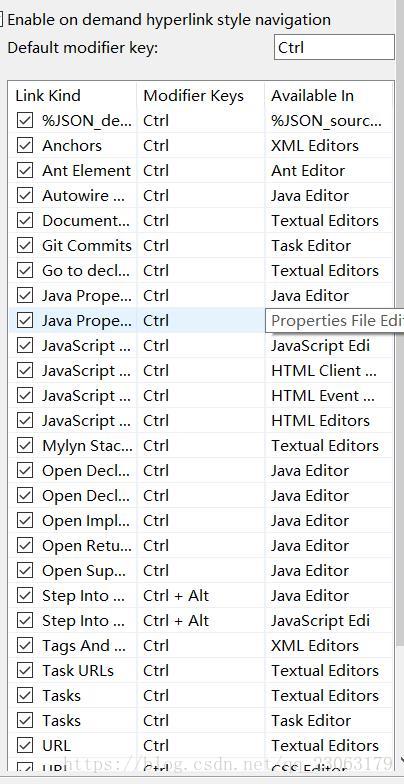
Task: Toggle the Go to decl... checkbox
Action: pos(25,270)
